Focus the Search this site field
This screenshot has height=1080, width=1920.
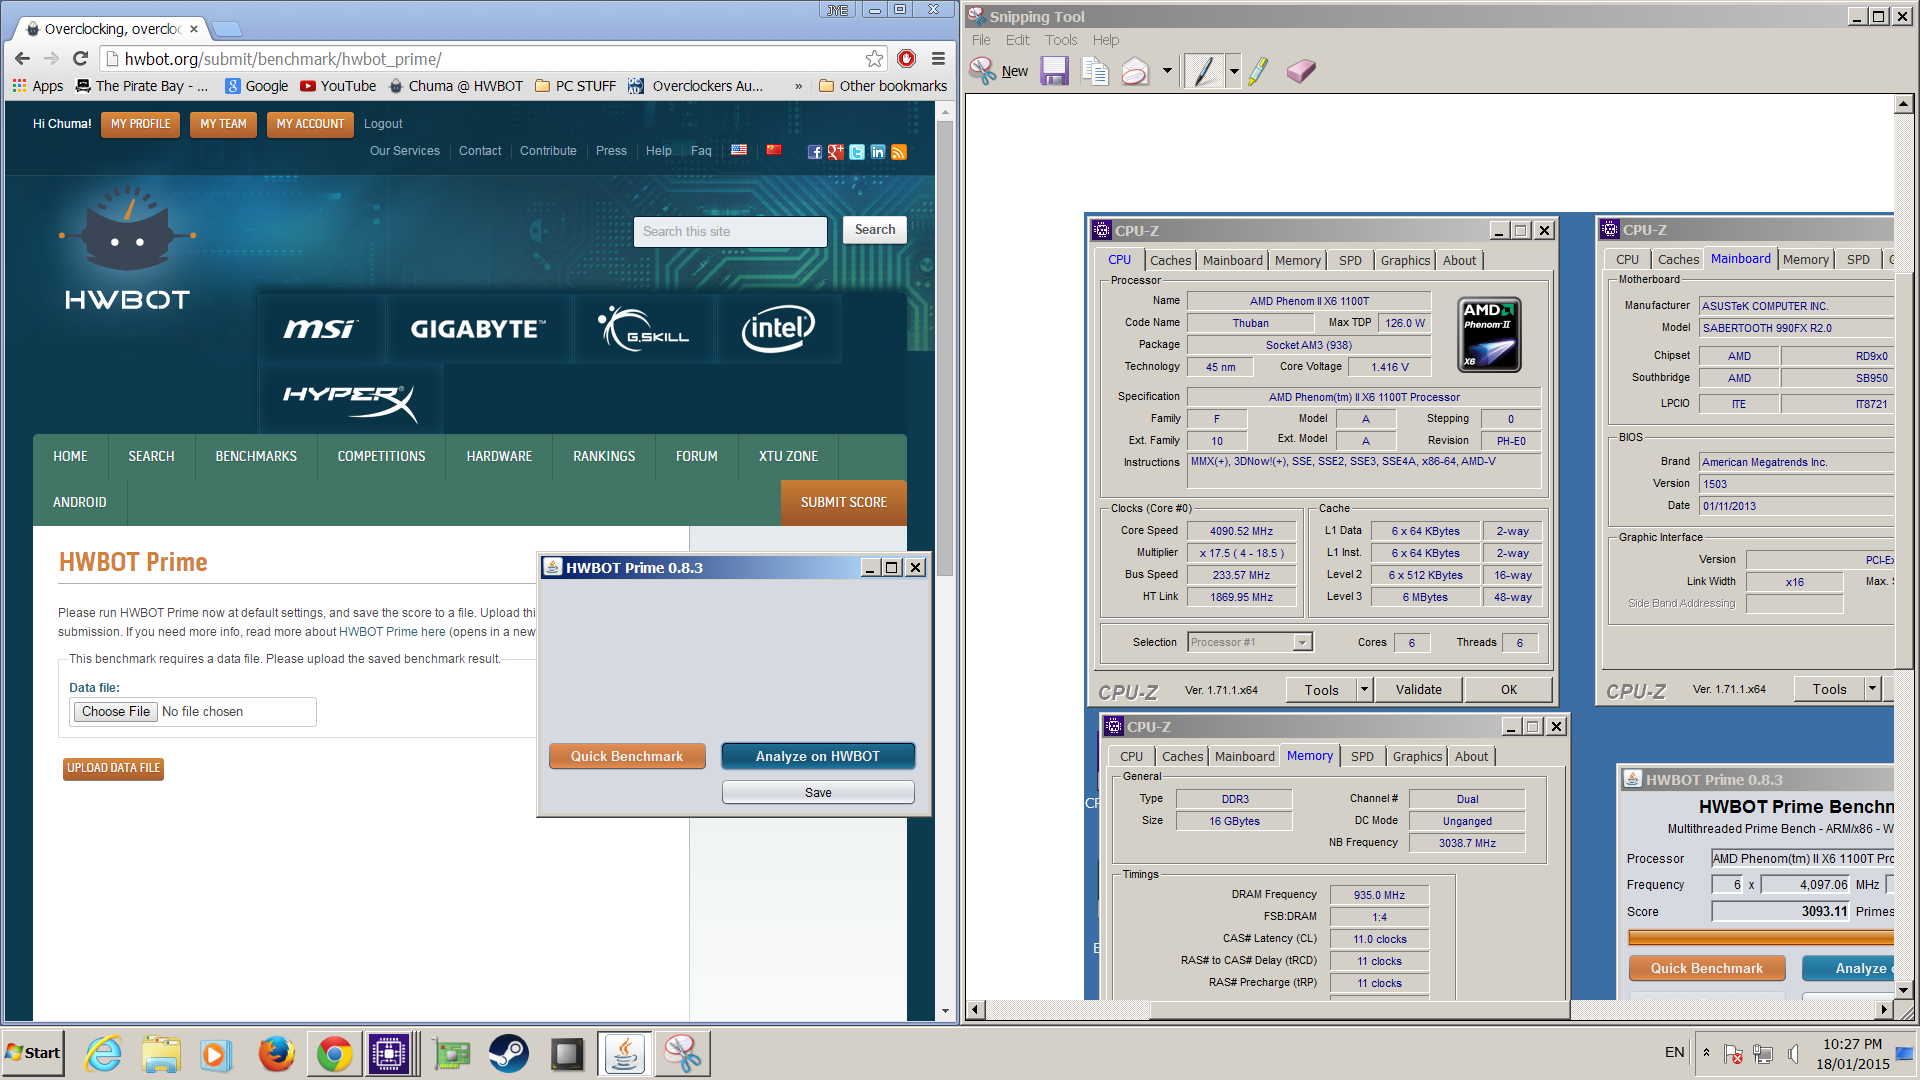tap(730, 231)
